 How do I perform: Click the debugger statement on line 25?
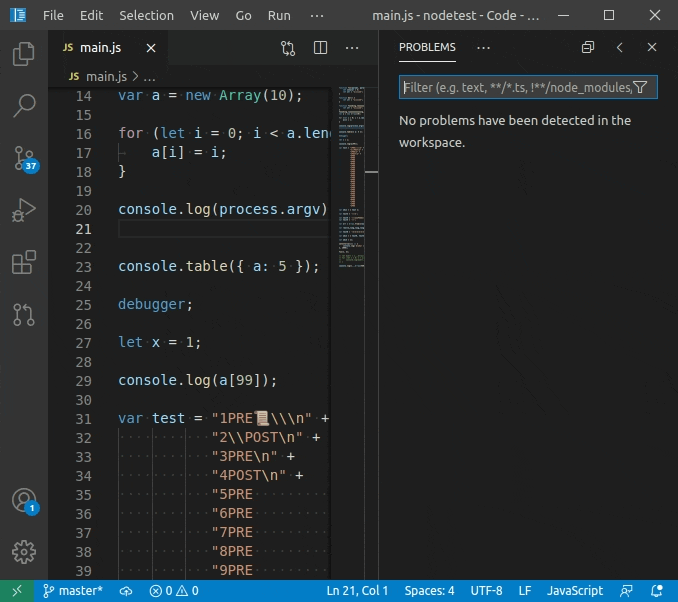click(x=155, y=304)
